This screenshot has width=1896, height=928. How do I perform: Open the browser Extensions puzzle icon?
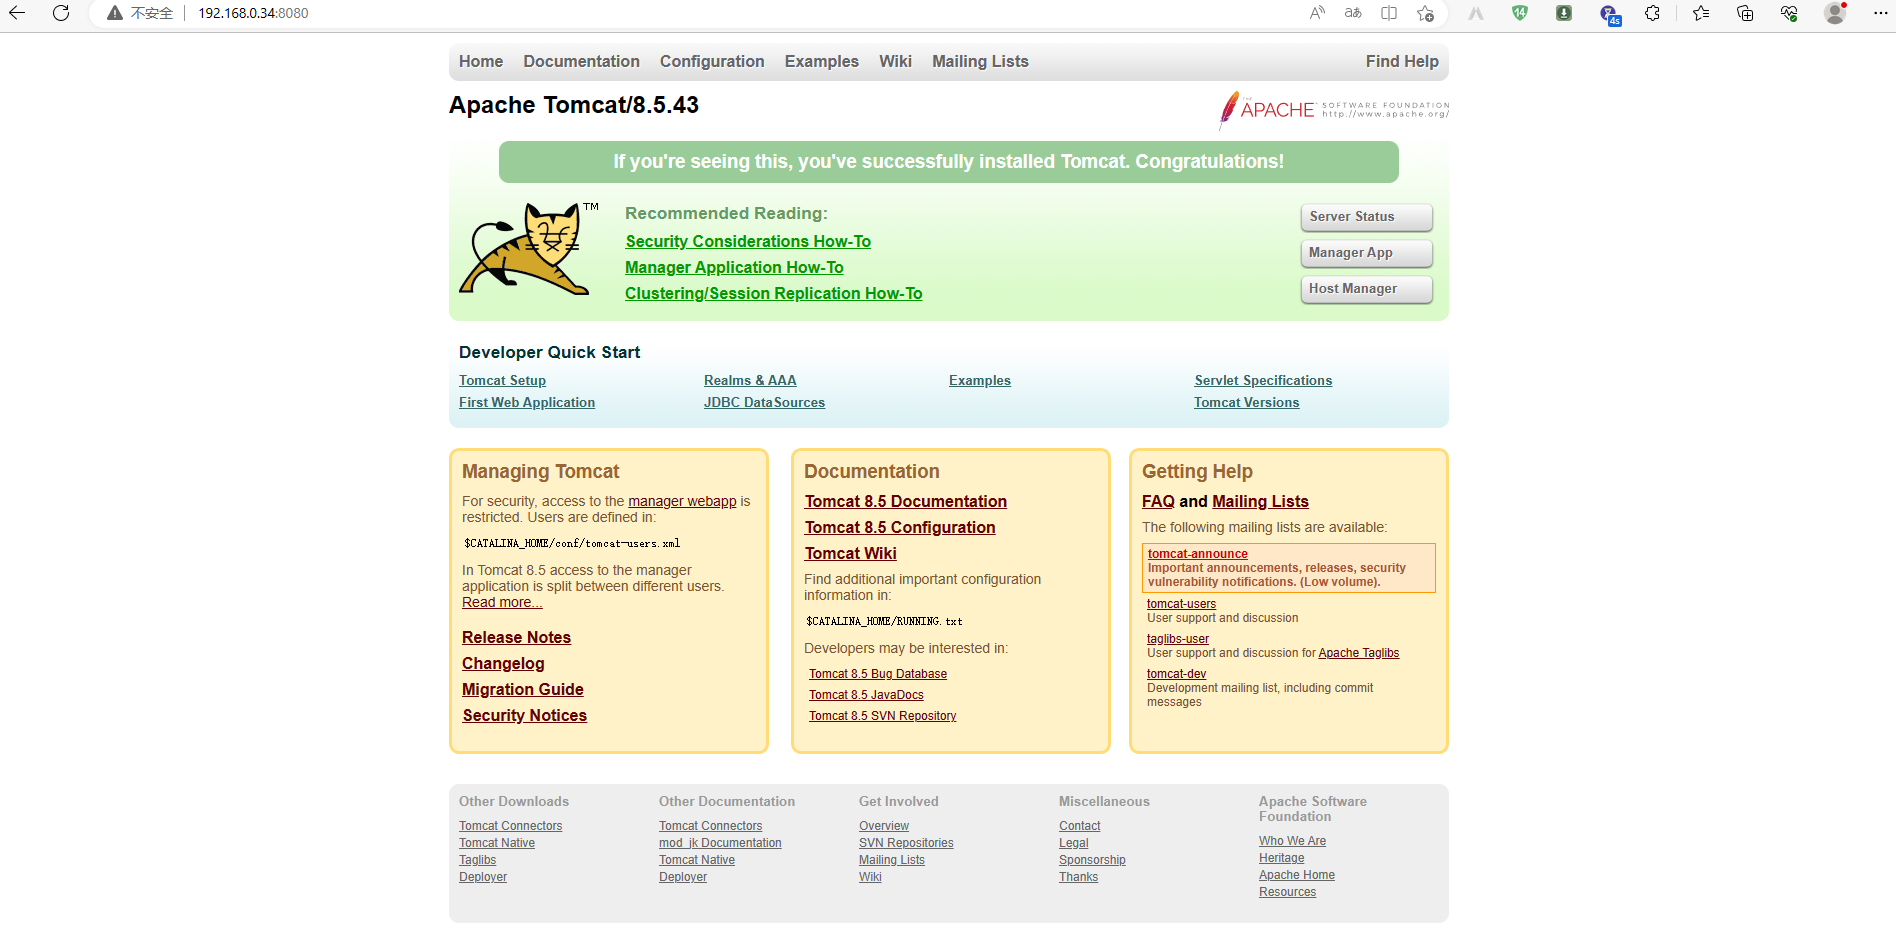1652,13
